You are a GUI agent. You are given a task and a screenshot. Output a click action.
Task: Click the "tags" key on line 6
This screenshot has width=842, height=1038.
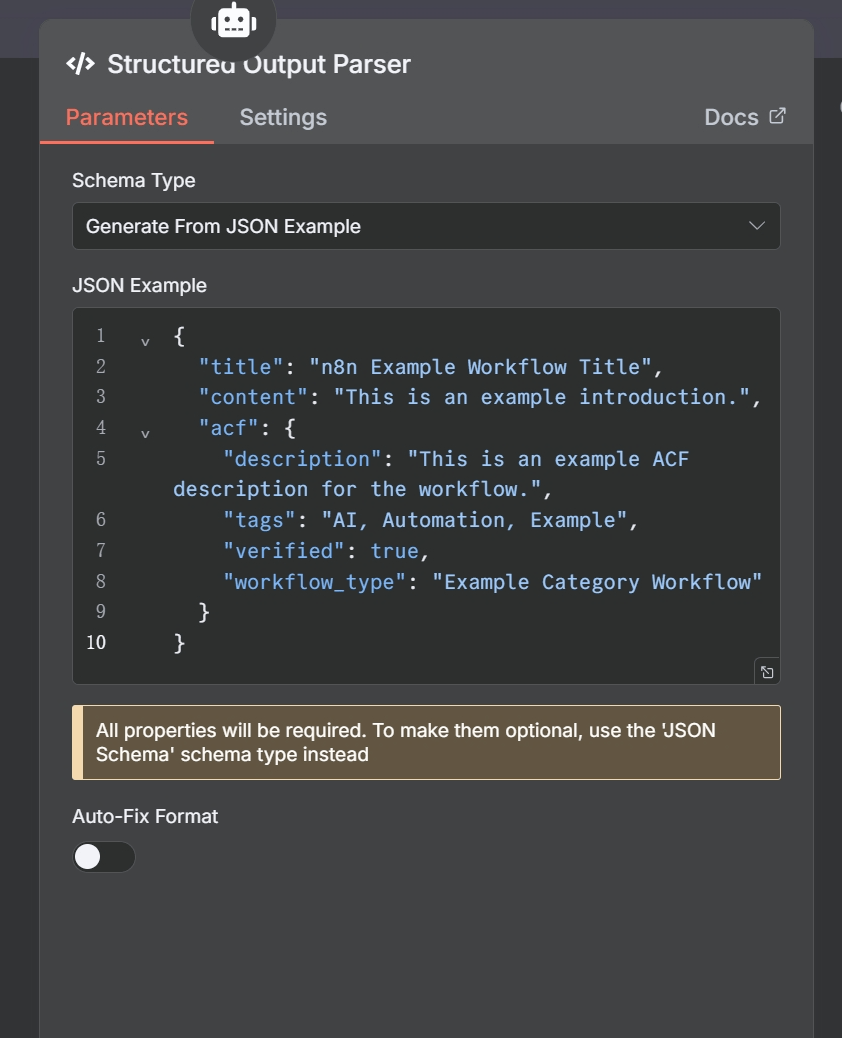coord(259,520)
